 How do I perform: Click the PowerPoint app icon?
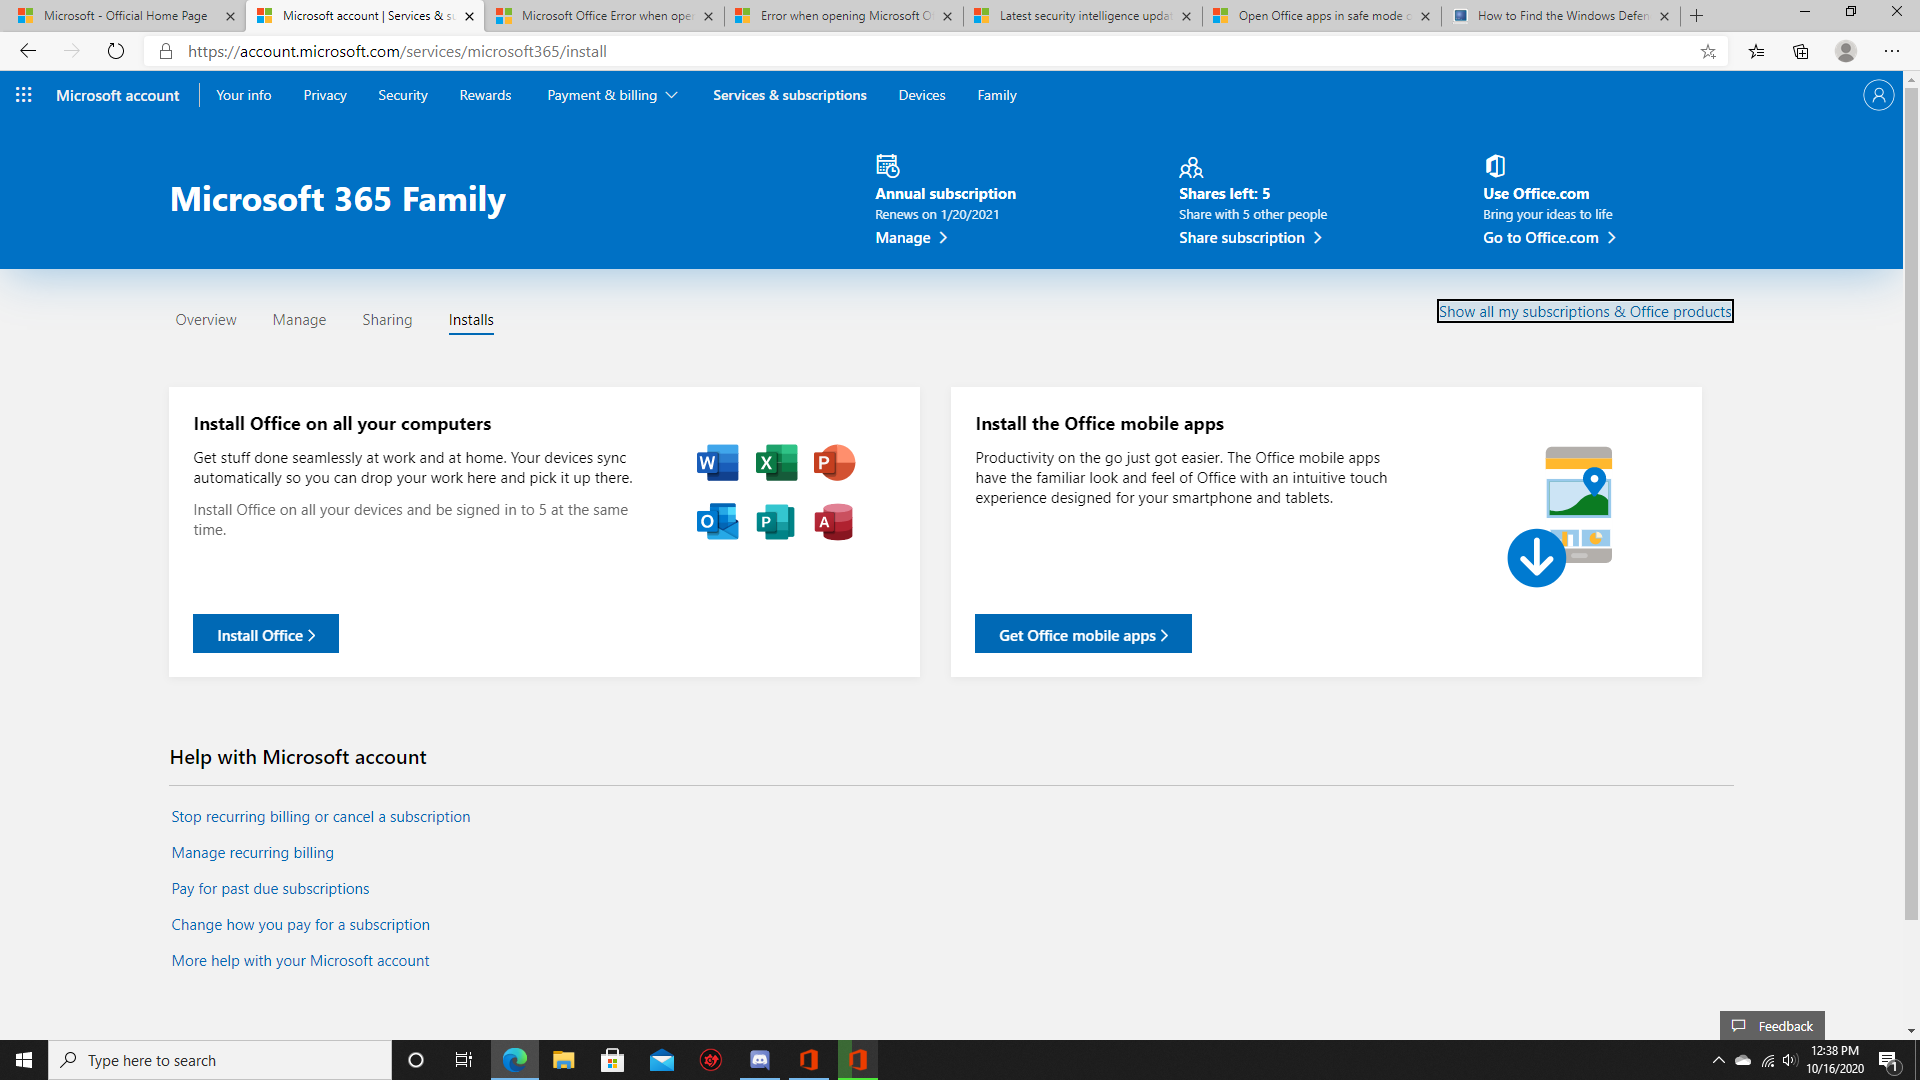point(834,463)
